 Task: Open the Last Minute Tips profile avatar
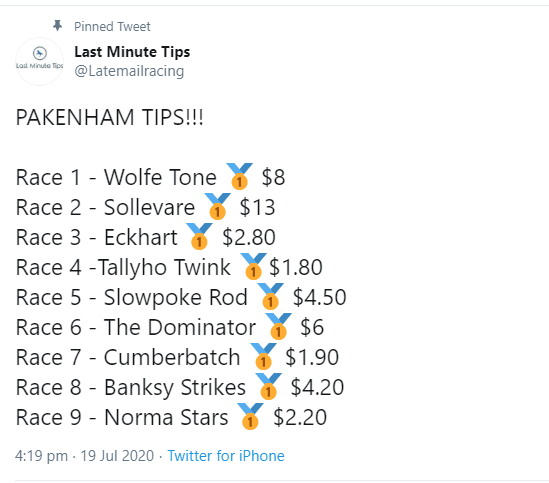point(40,61)
